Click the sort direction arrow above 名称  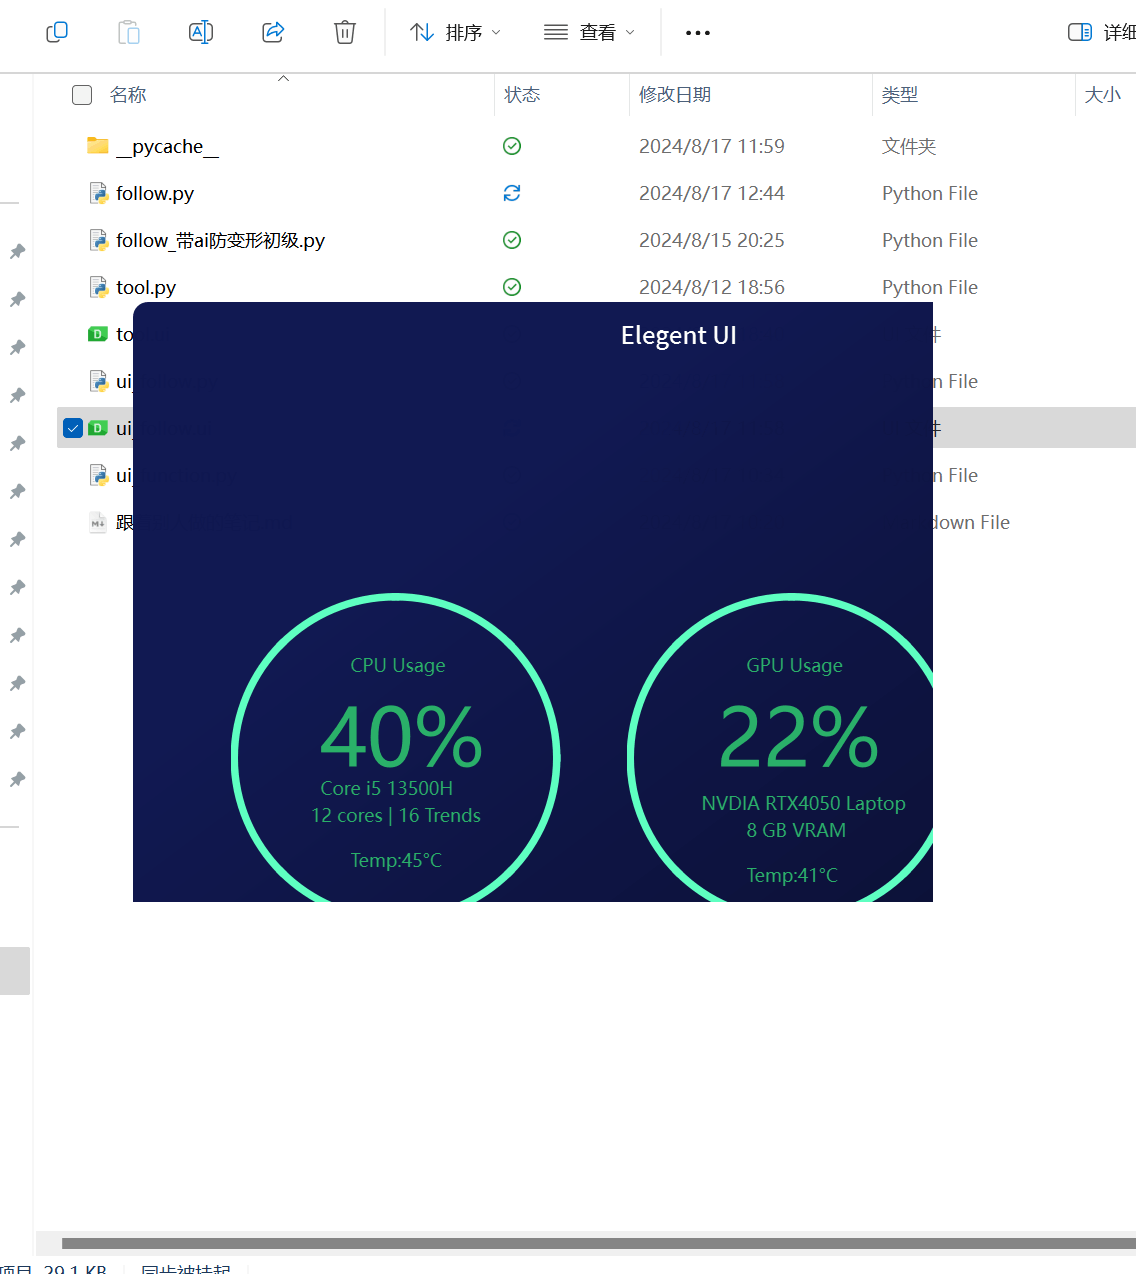coord(283,78)
